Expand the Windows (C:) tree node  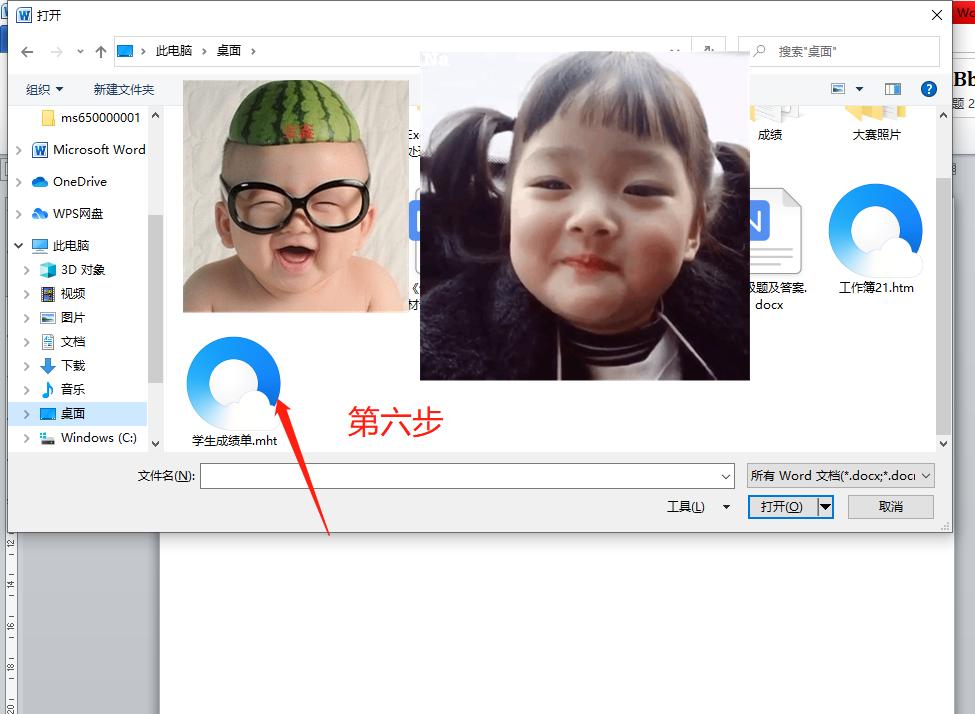coord(26,437)
